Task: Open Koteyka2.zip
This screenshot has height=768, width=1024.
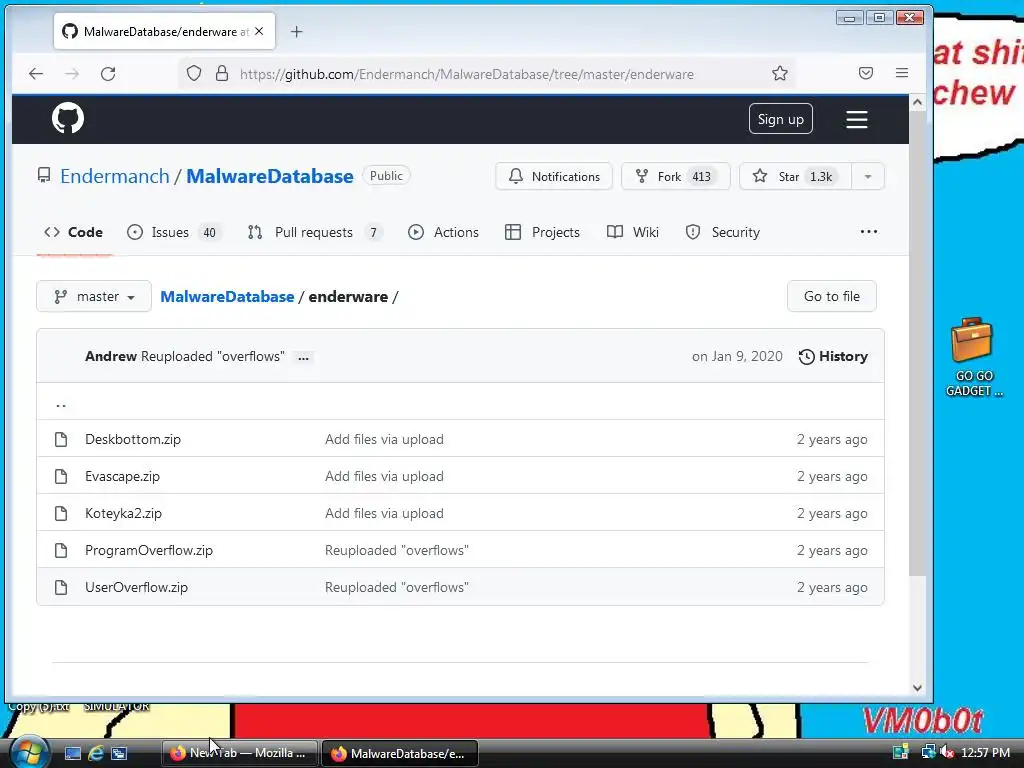Action: click(x=123, y=513)
